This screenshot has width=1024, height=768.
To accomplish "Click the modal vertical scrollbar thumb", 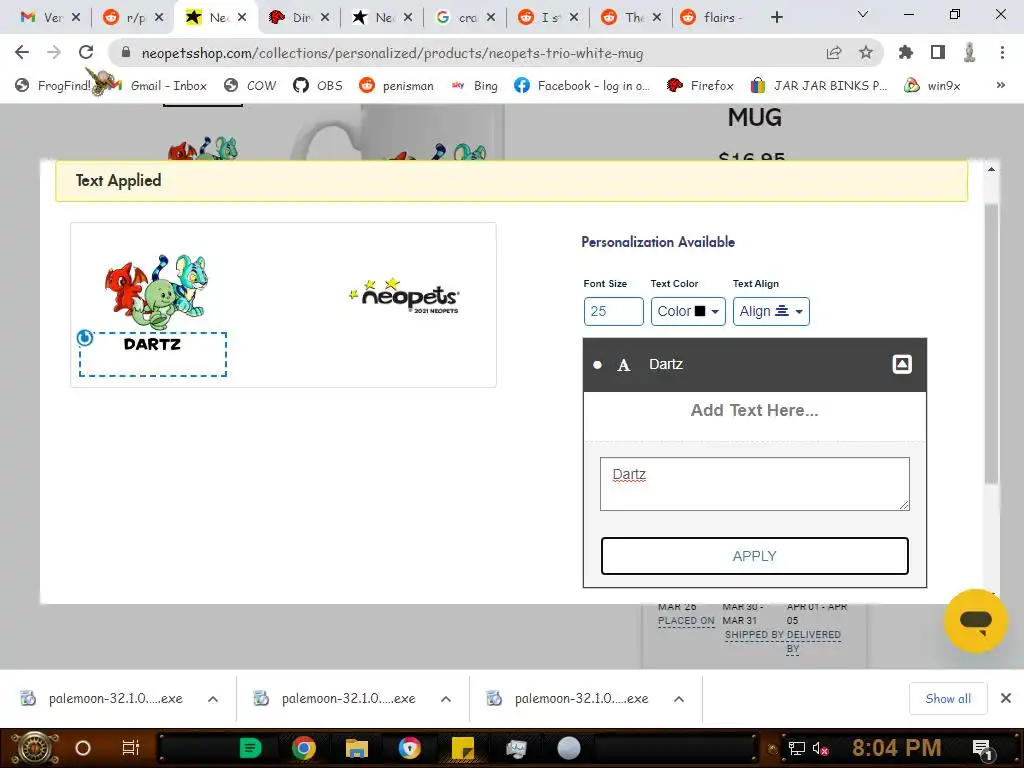I will click(991, 344).
